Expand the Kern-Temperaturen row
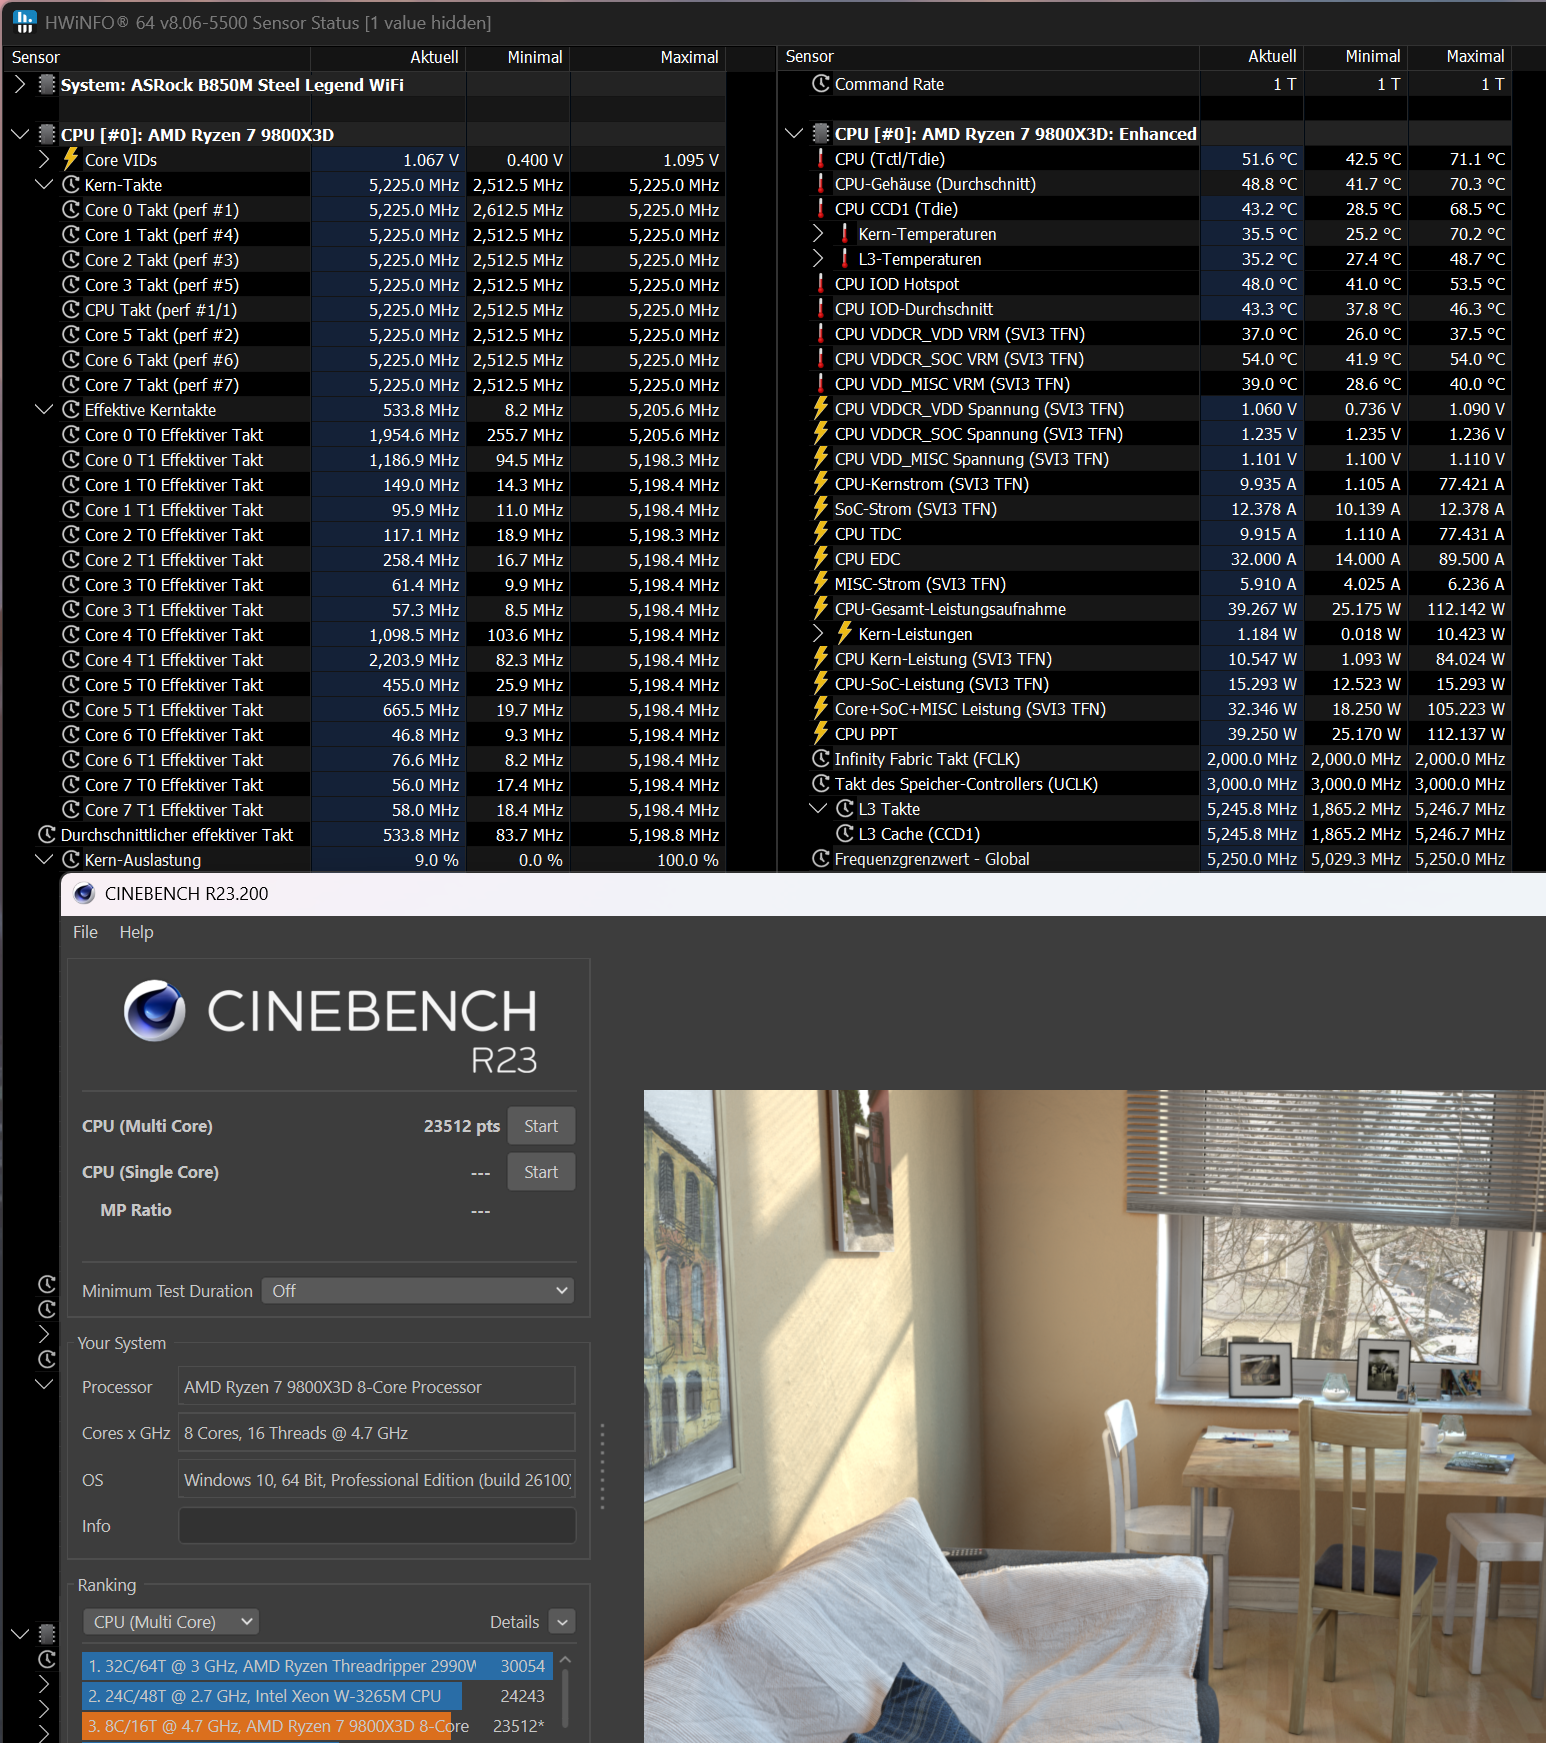Screen dimensions: 1546x1743 (818, 233)
